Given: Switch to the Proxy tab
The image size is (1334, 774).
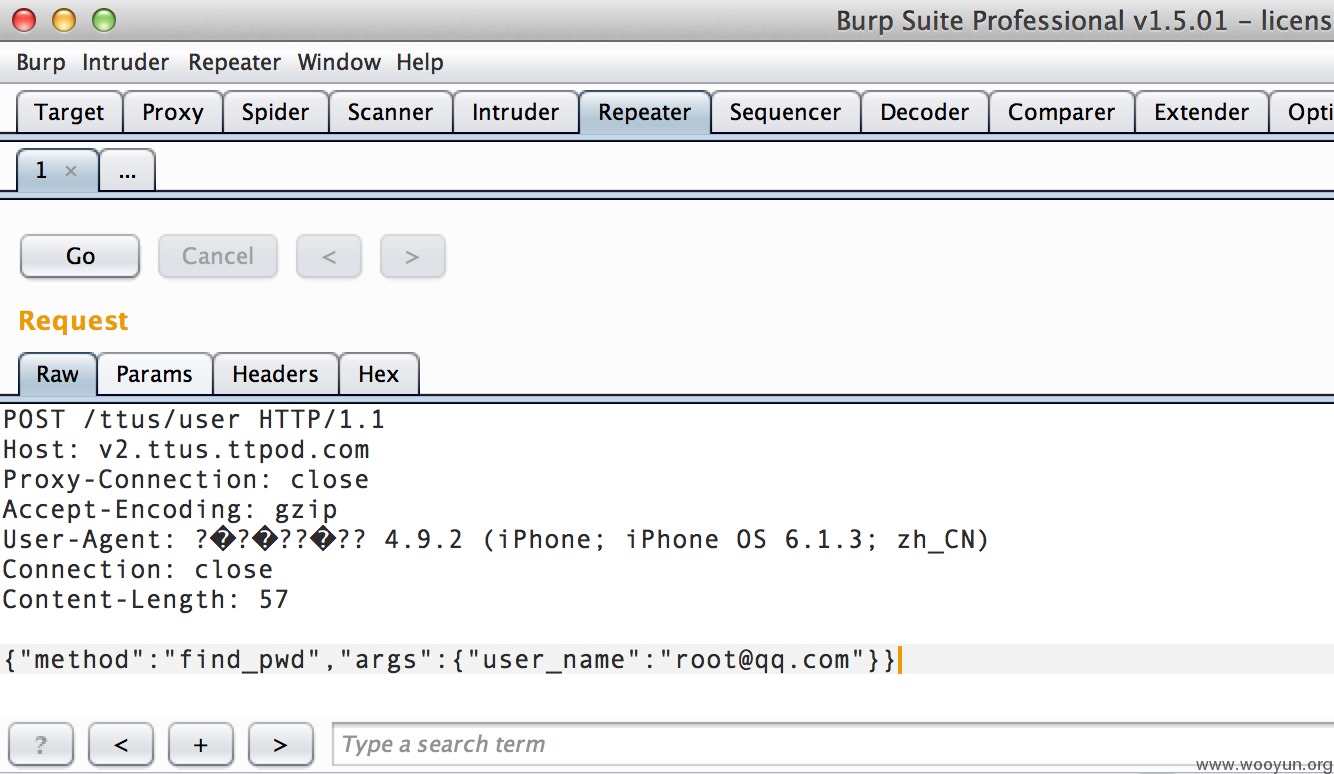Looking at the screenshot, I should pos(172,112).
